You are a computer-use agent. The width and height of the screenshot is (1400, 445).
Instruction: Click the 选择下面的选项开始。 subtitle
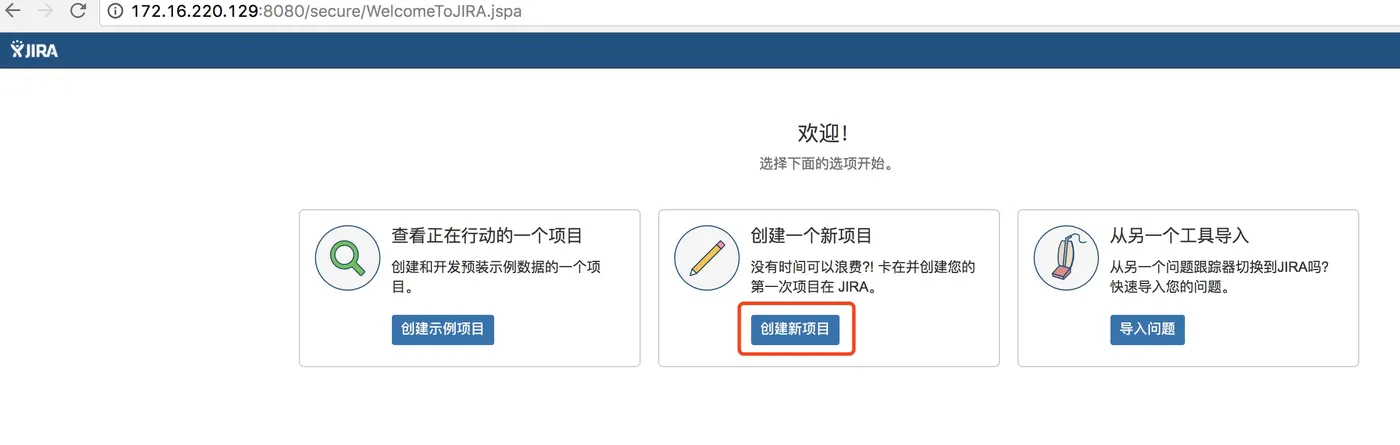tap(826, 163)
